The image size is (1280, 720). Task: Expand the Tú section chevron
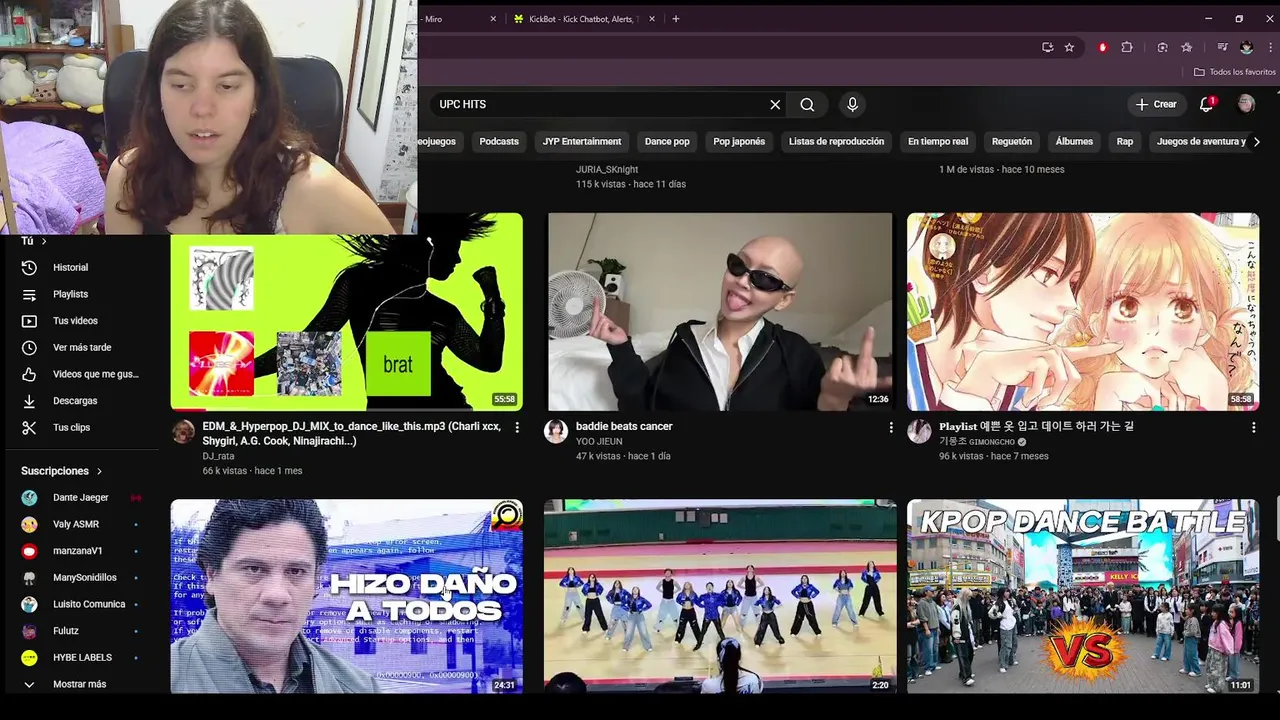coord(44,241)
